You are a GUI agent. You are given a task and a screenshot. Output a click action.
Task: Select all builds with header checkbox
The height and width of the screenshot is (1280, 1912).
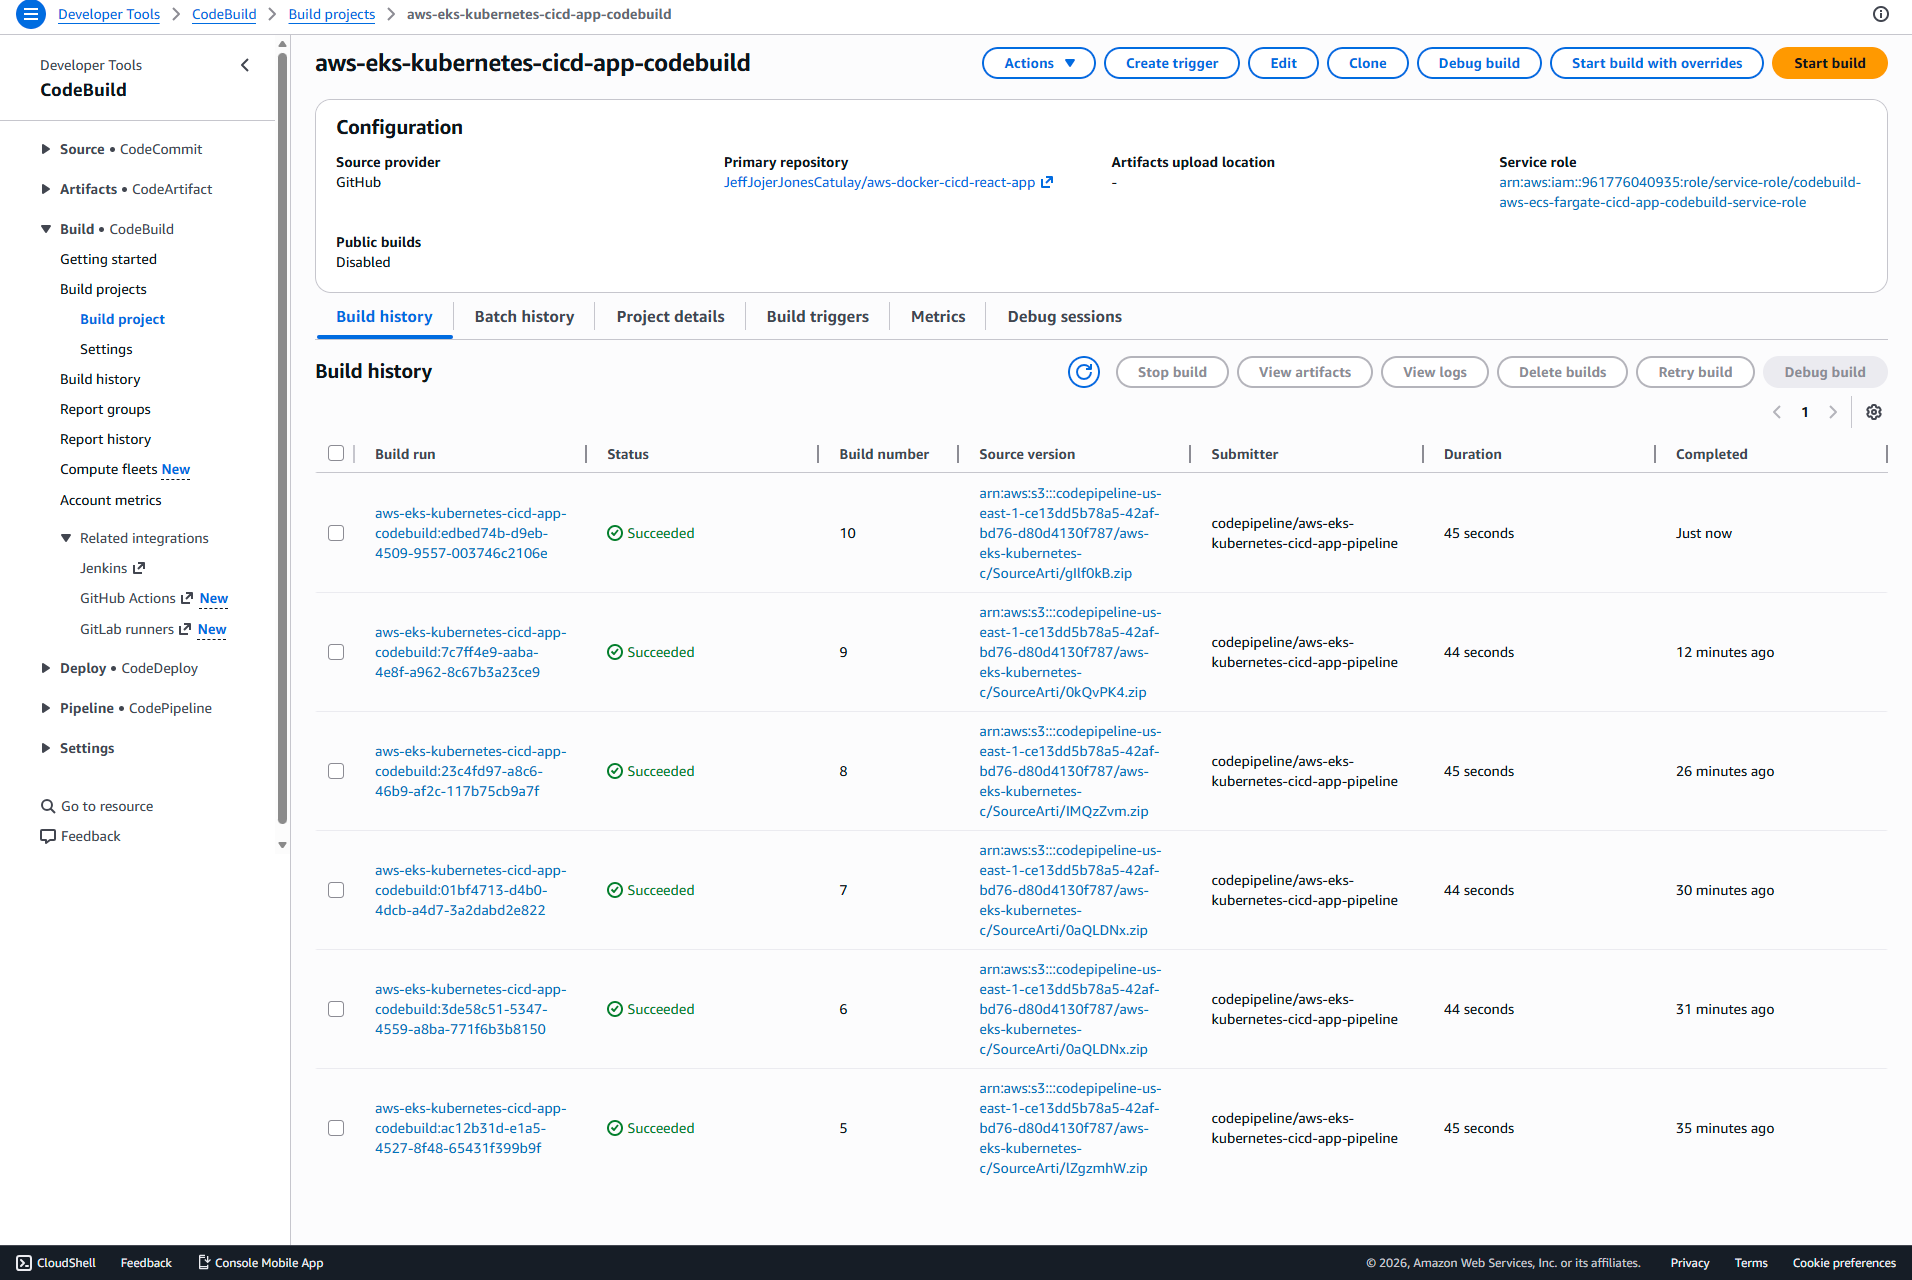click(x=336, y=453)
